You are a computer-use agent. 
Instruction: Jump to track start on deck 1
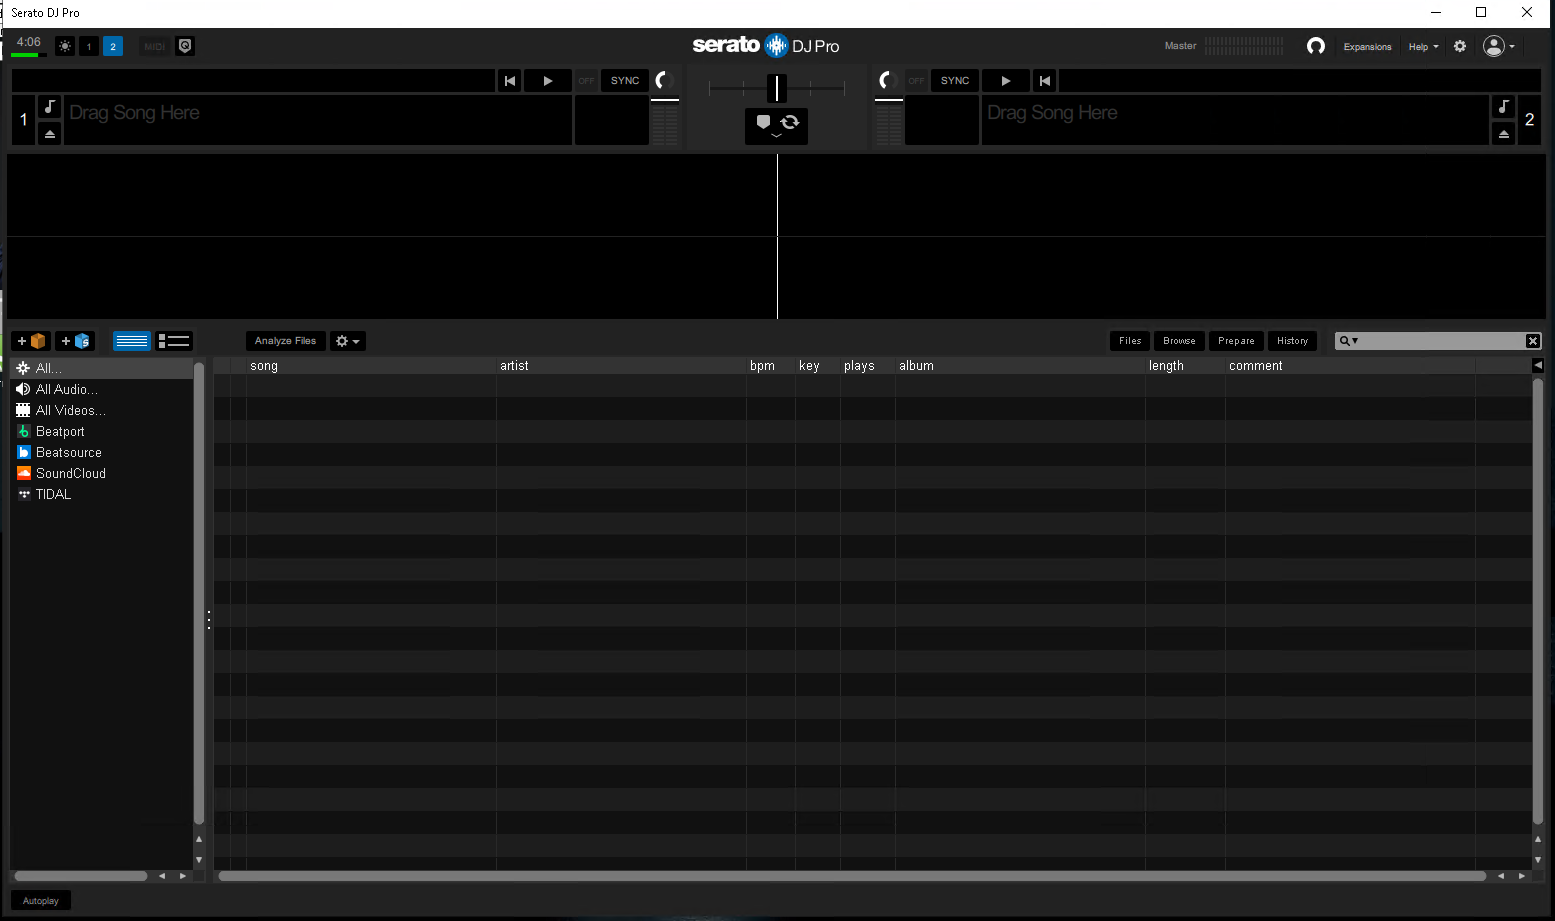tap(510, 81)
